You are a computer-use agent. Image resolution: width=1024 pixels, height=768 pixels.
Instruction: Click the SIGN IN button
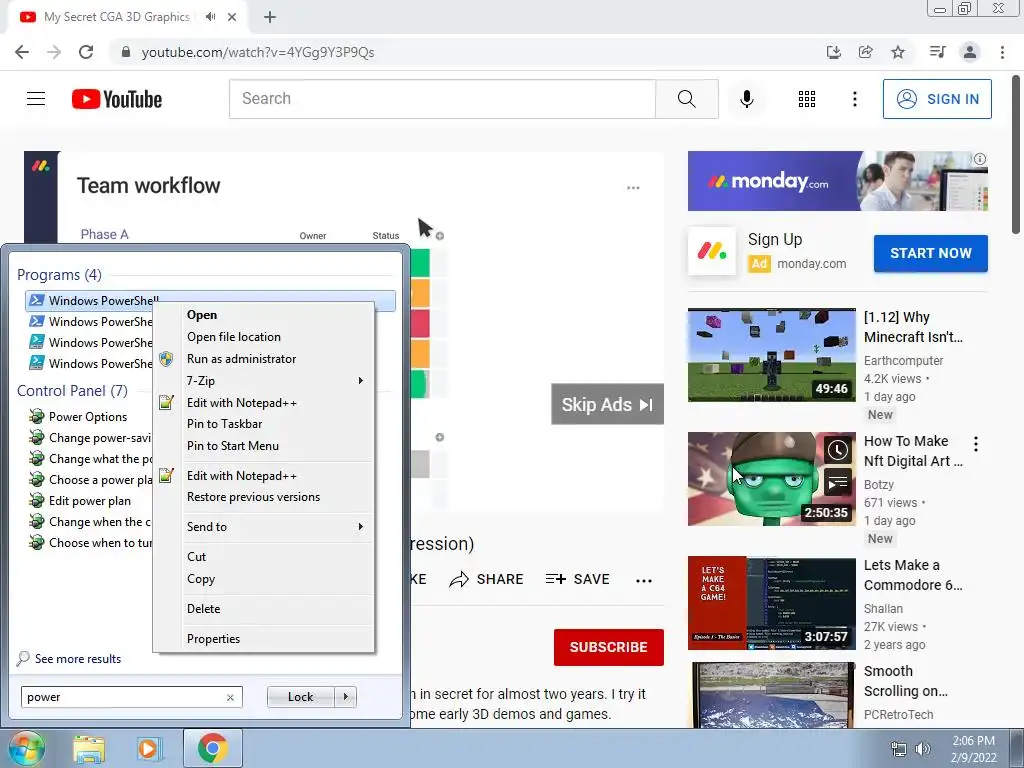coord(937,99)
